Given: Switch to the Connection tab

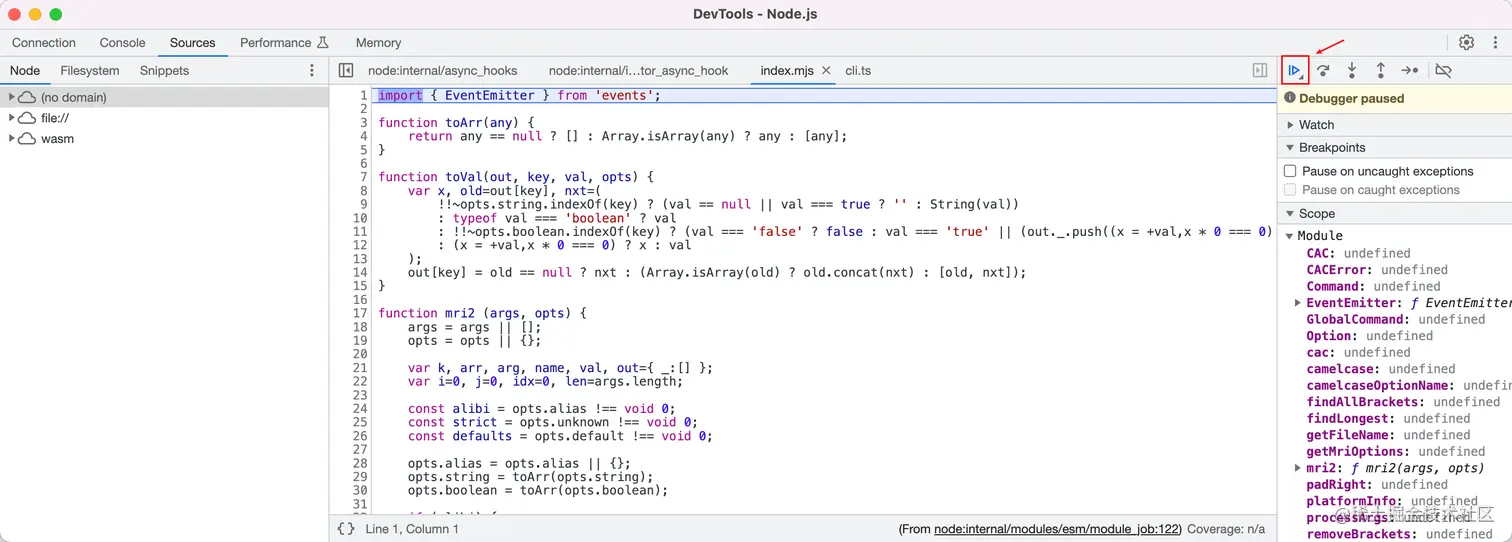Looking at the screenshot, I should [x=44, y=43].
